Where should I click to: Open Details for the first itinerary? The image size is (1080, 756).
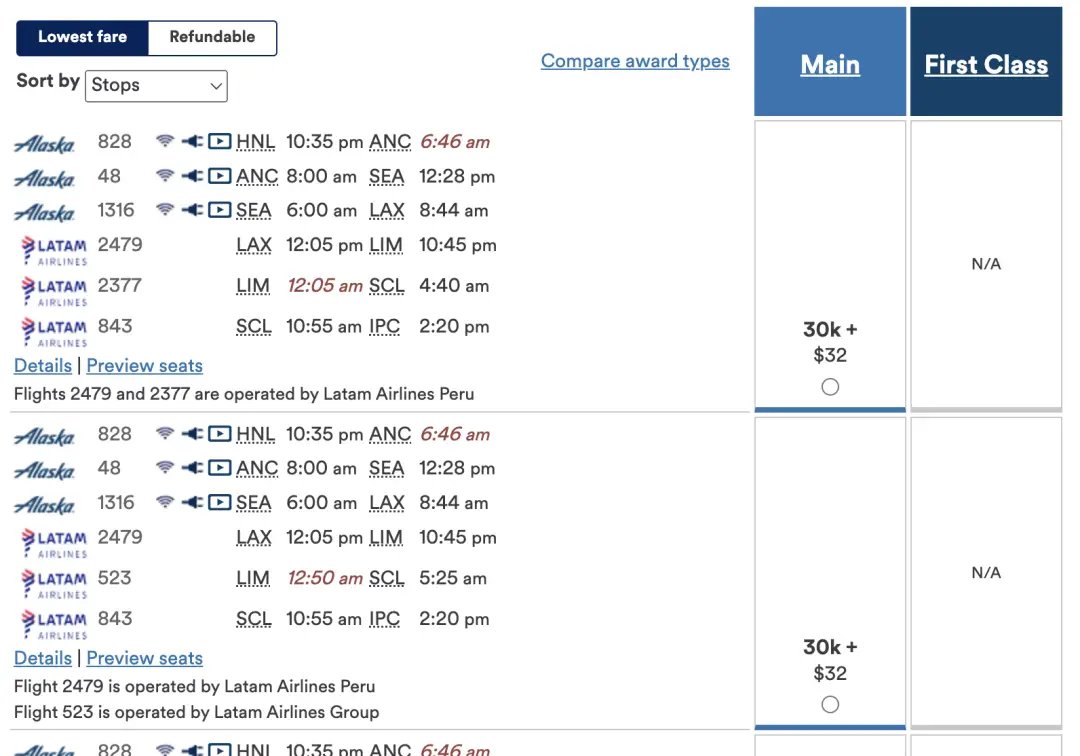pos(43,366)
